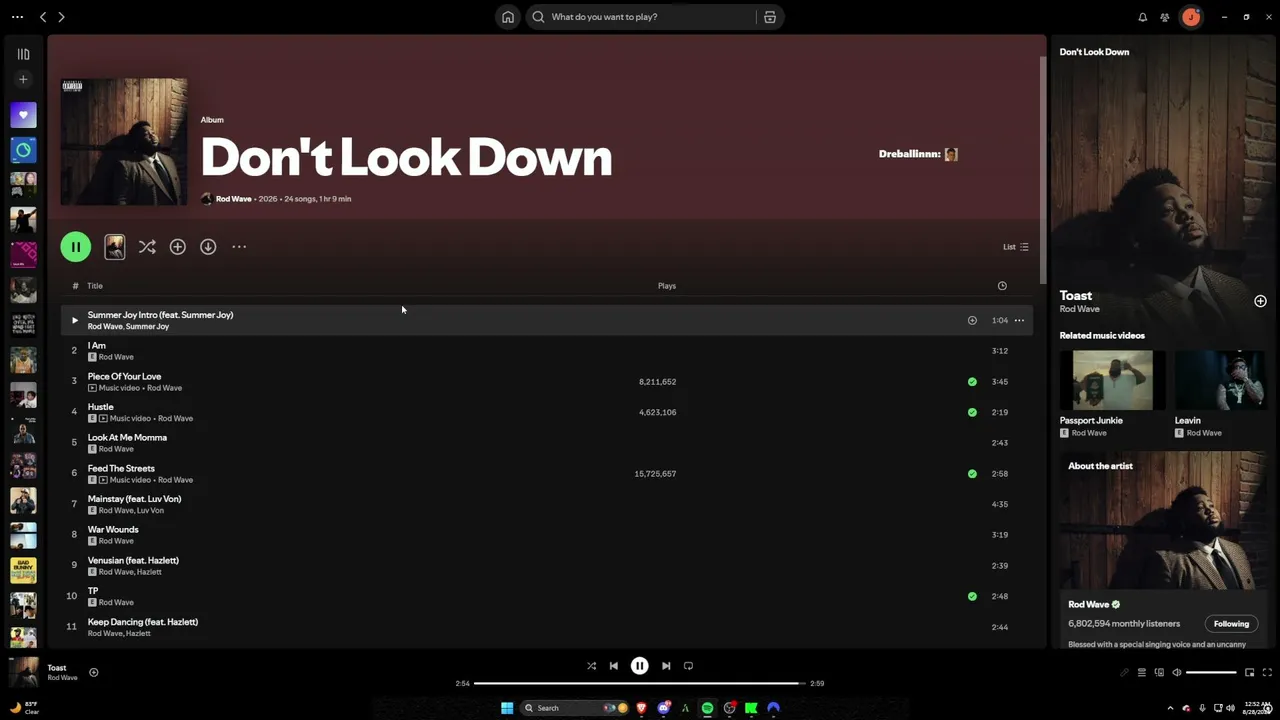Play Summer Joy Intro track

[74, 320]
